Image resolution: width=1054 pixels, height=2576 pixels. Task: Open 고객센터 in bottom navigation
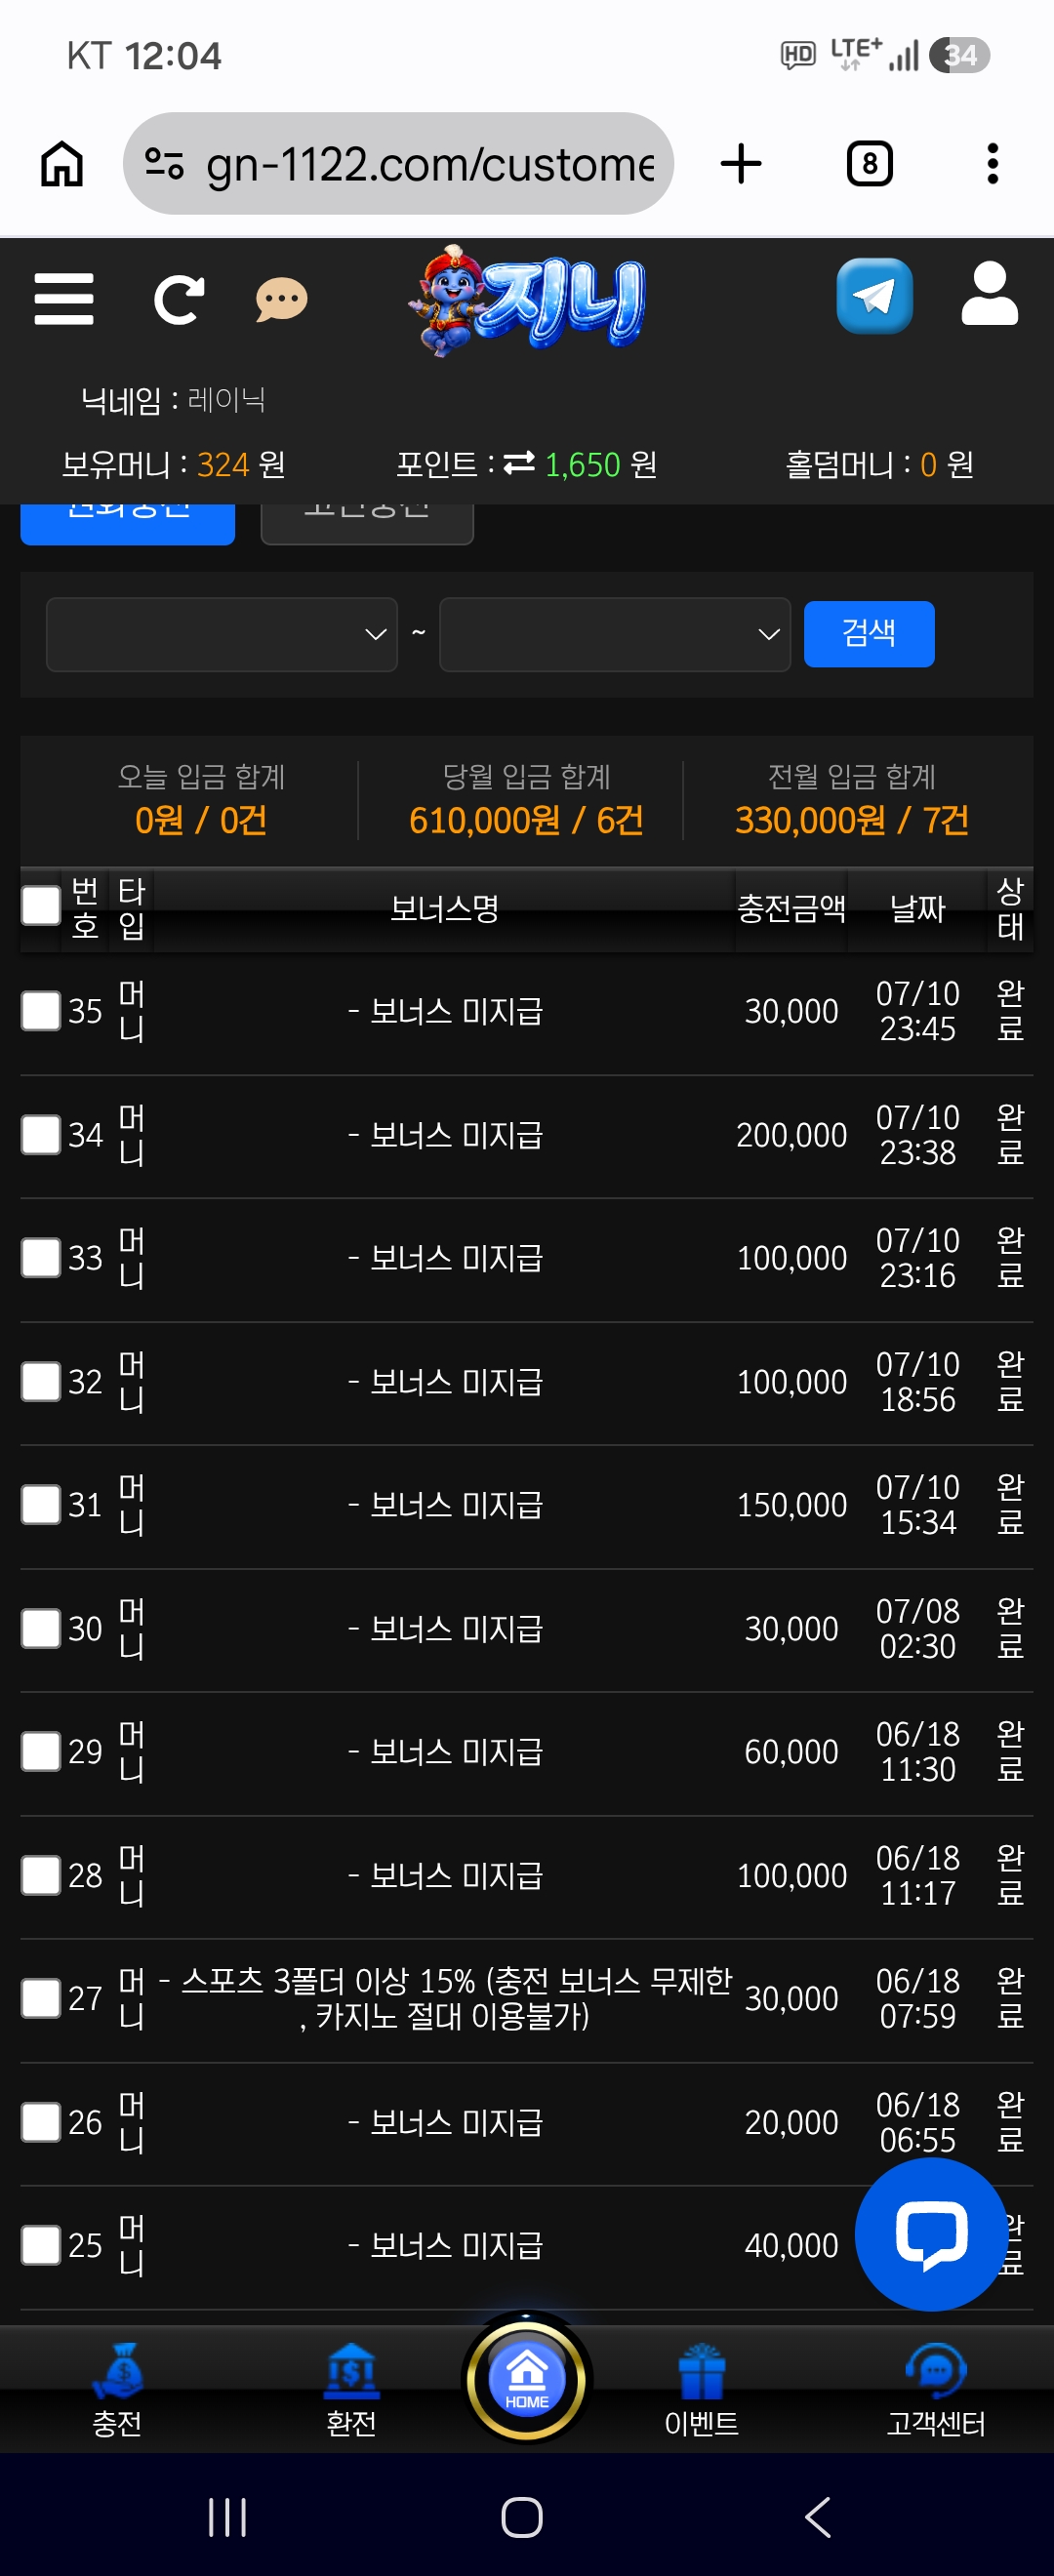pyautogui.click(x=936, y=2390)
